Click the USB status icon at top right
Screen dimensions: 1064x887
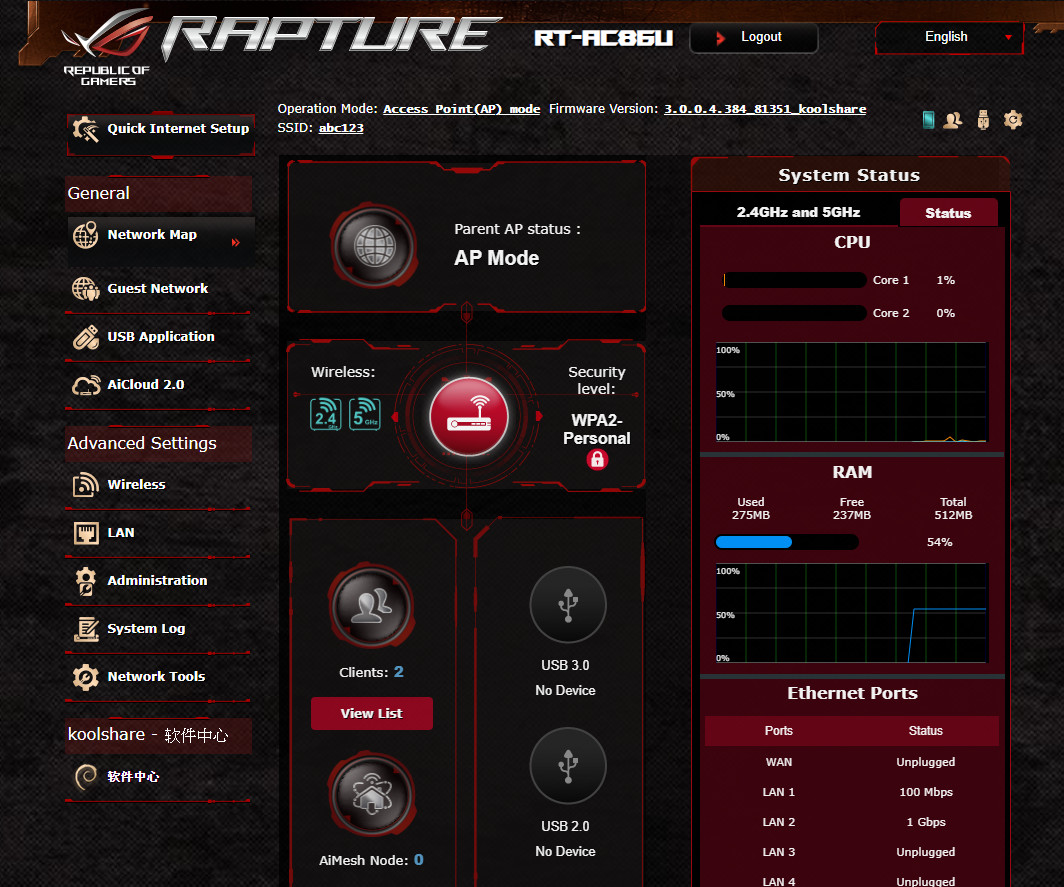tap(983, 120)
